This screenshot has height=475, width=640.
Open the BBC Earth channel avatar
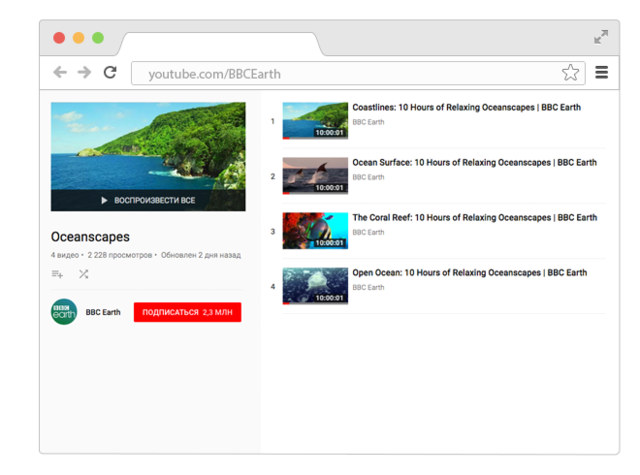point(64,312)
